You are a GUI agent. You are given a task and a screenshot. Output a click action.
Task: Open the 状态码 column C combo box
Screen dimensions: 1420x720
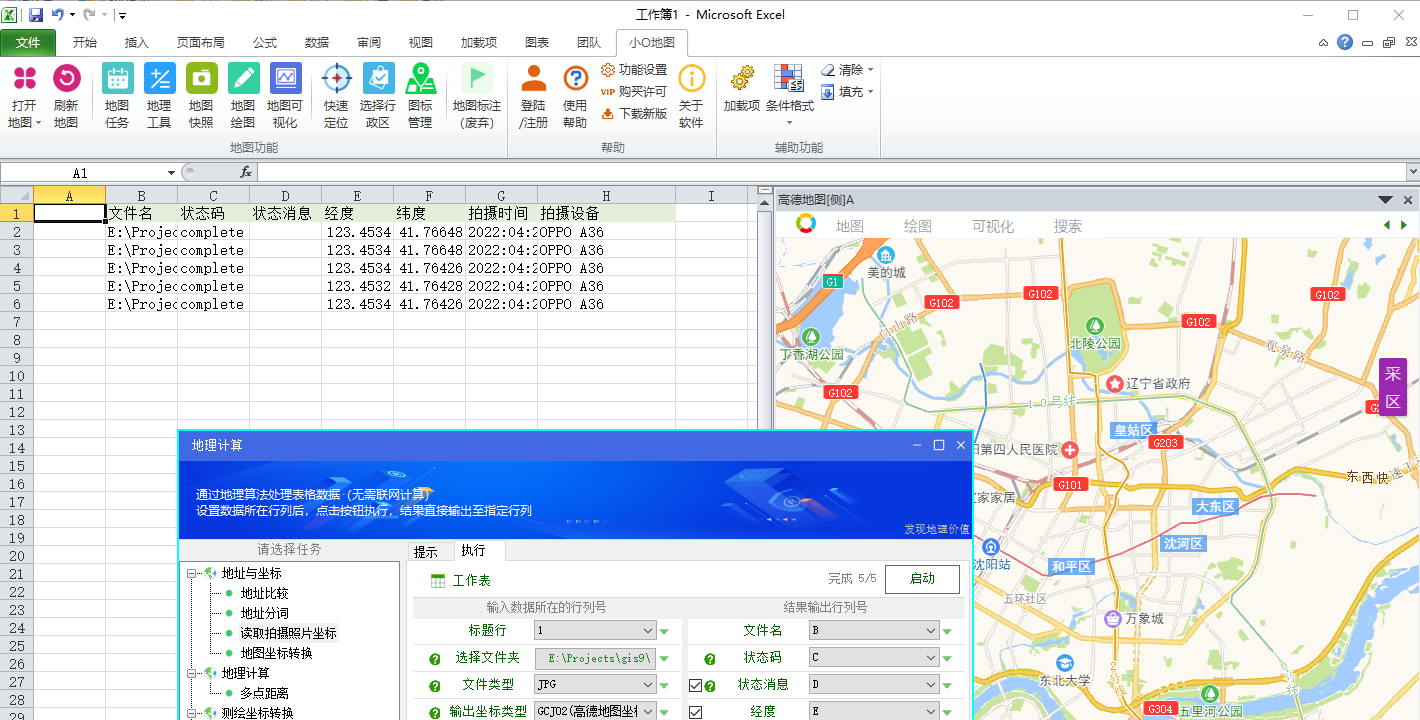point(874,658)
